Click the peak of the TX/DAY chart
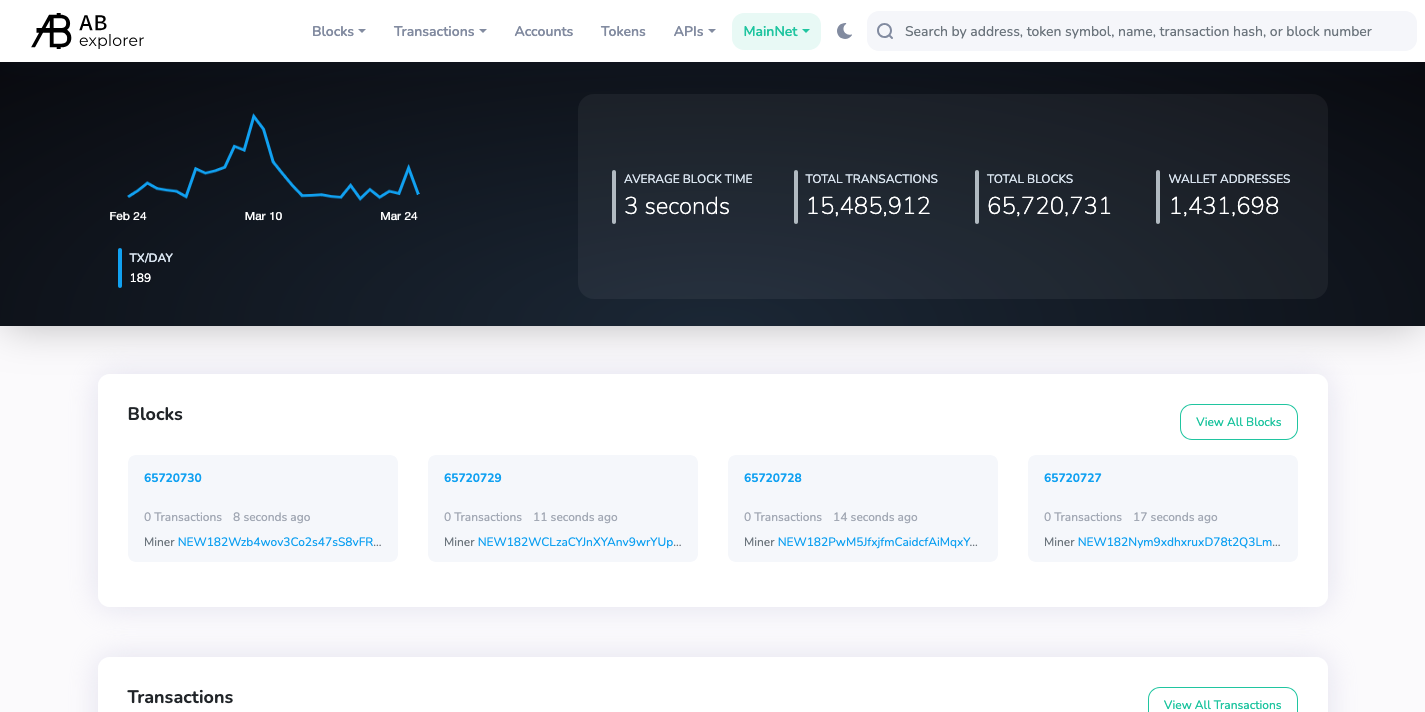 click(254, 116)
